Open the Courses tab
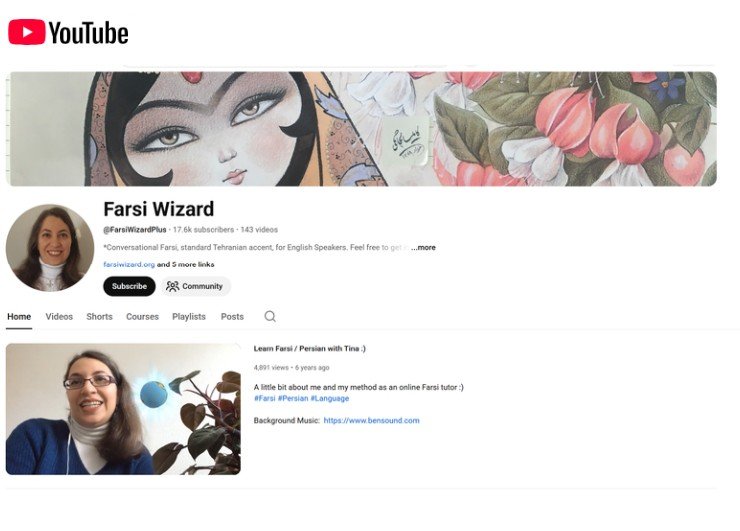 pyautogui.click(x=142, y=317)
